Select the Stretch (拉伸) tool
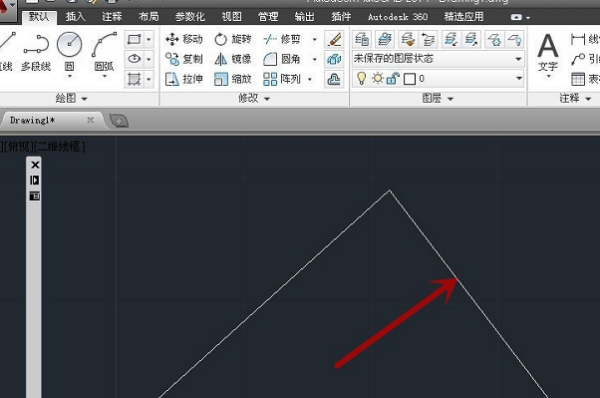Screen dimensions: 600x398 click(184, 79)
